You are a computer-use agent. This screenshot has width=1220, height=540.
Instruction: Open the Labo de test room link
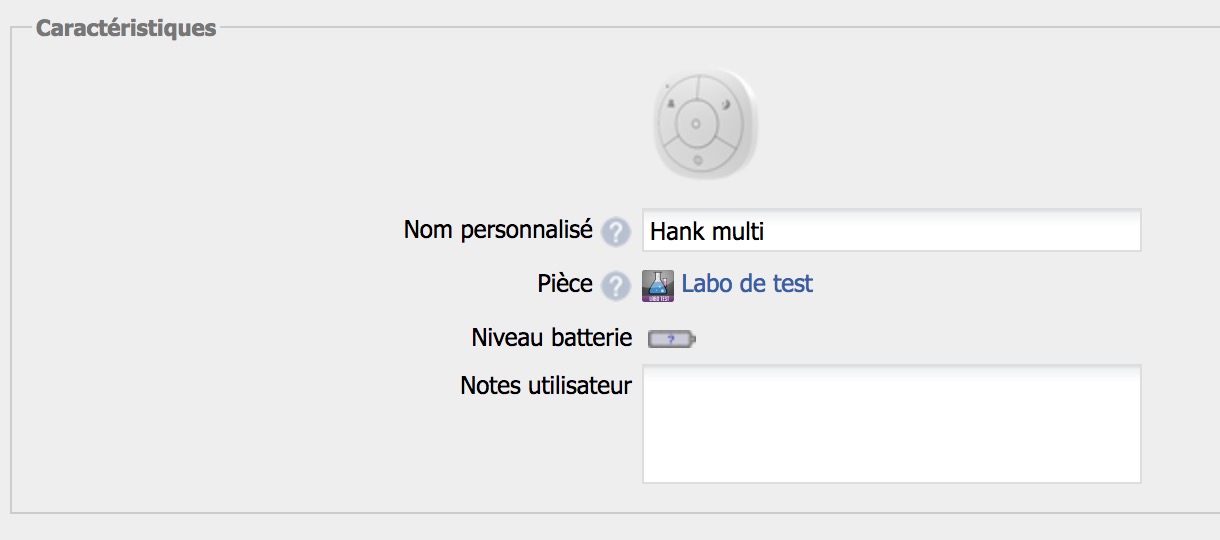pyautogui.click(x=747, y=284)
